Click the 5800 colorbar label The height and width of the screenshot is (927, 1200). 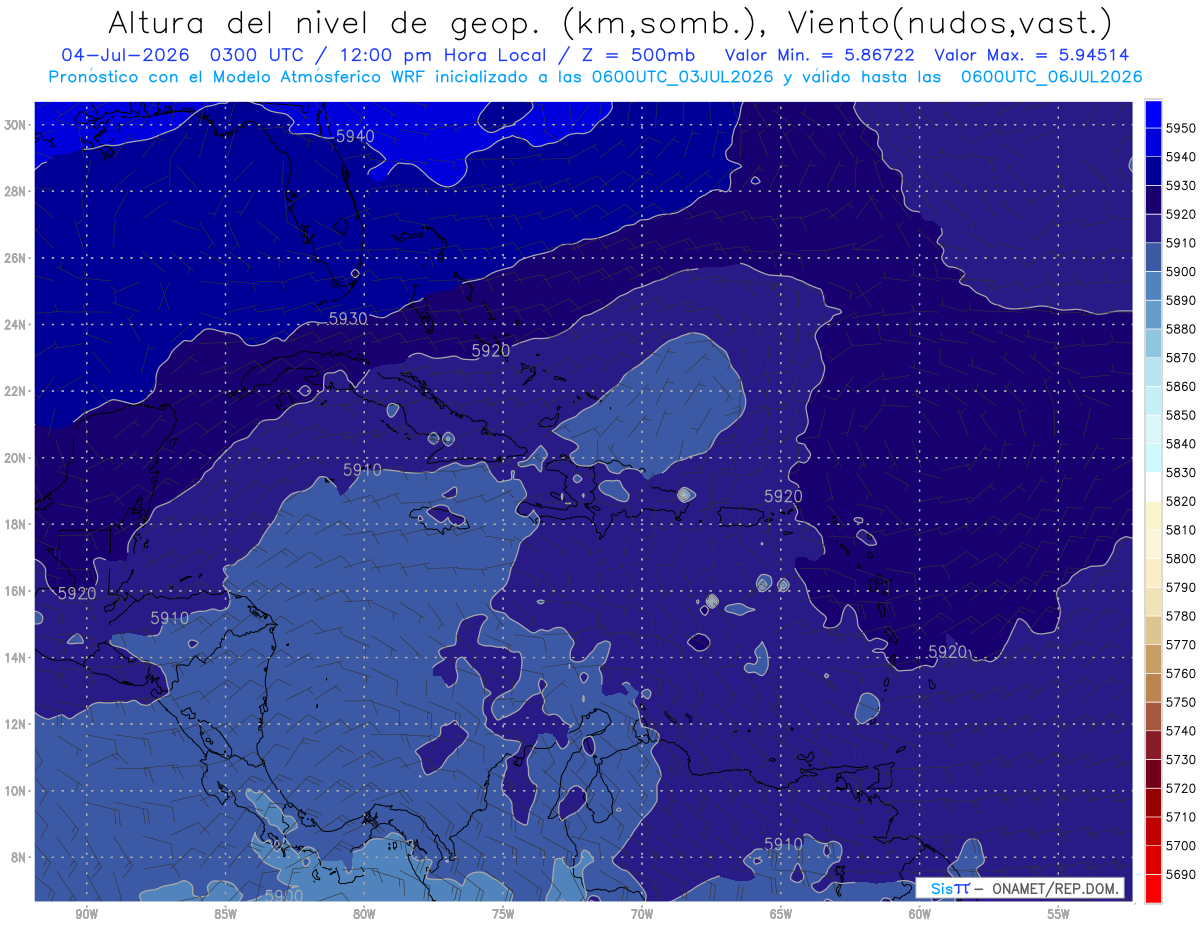[1181, 558]
